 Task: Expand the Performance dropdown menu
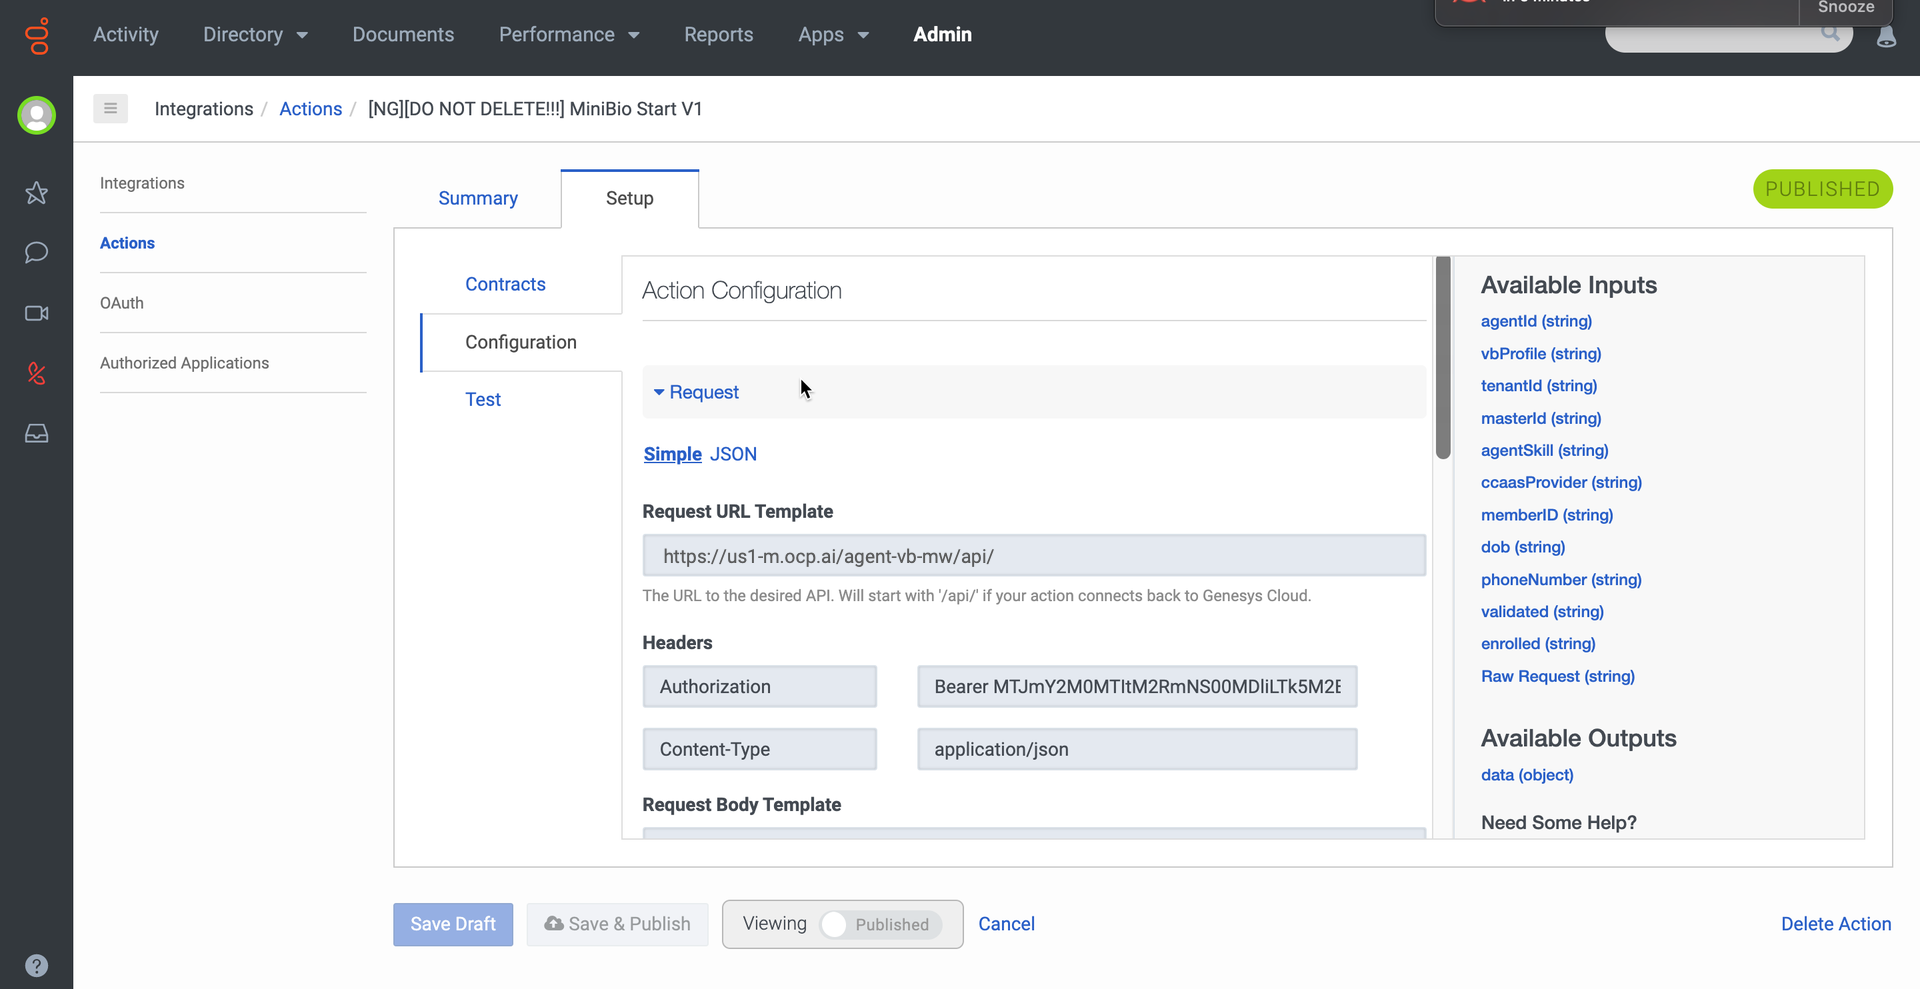coord(568,35)
